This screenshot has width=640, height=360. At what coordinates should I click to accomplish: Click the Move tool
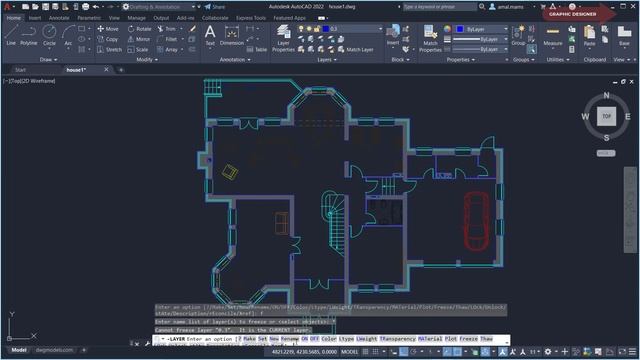coord(108,29)
